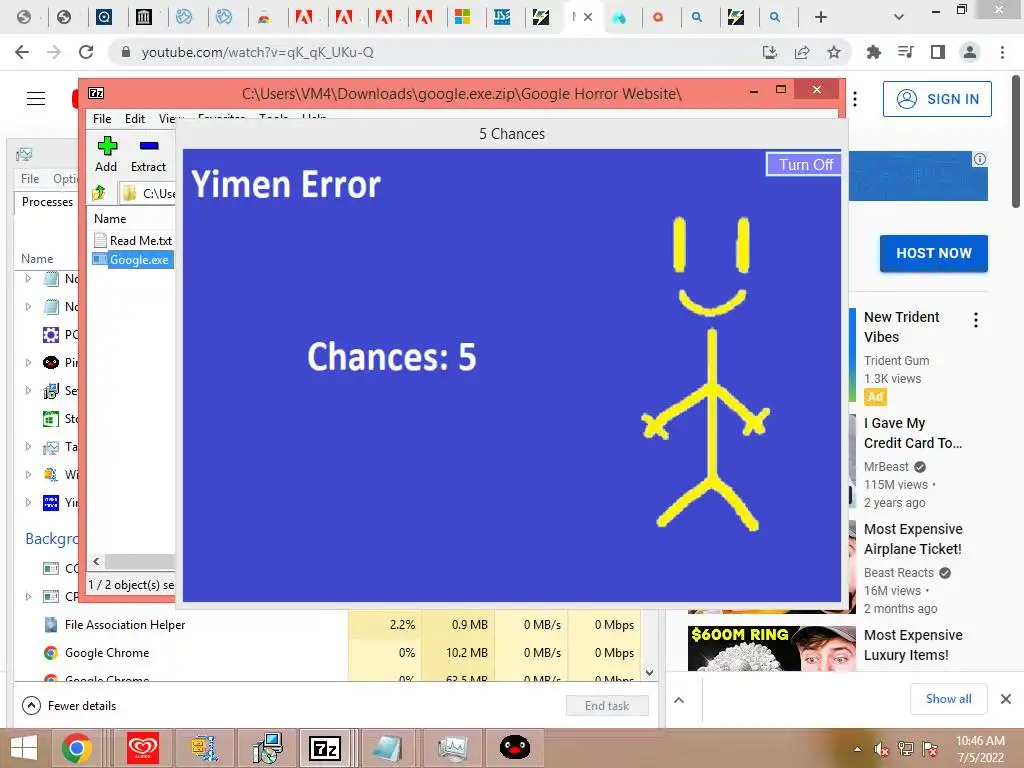
Task: Open Chrome tab search dropdown
Action: [899, 18]
